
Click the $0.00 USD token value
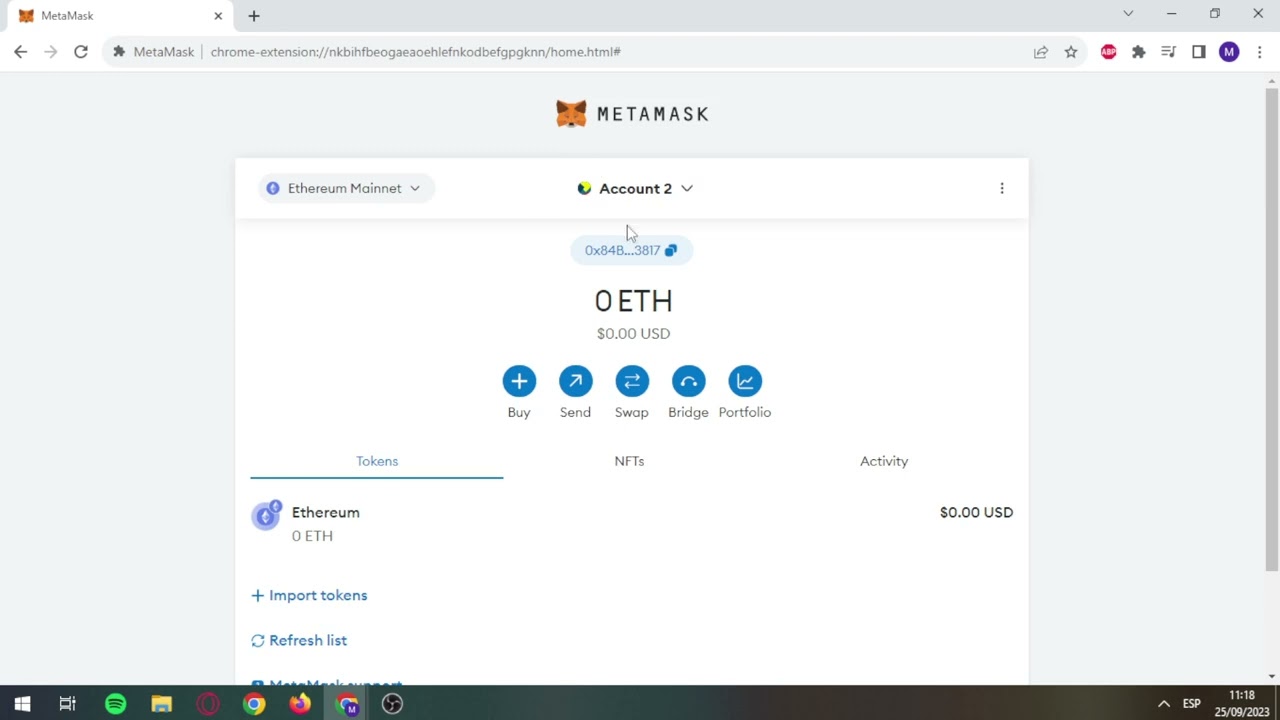(x=976, y=512)
